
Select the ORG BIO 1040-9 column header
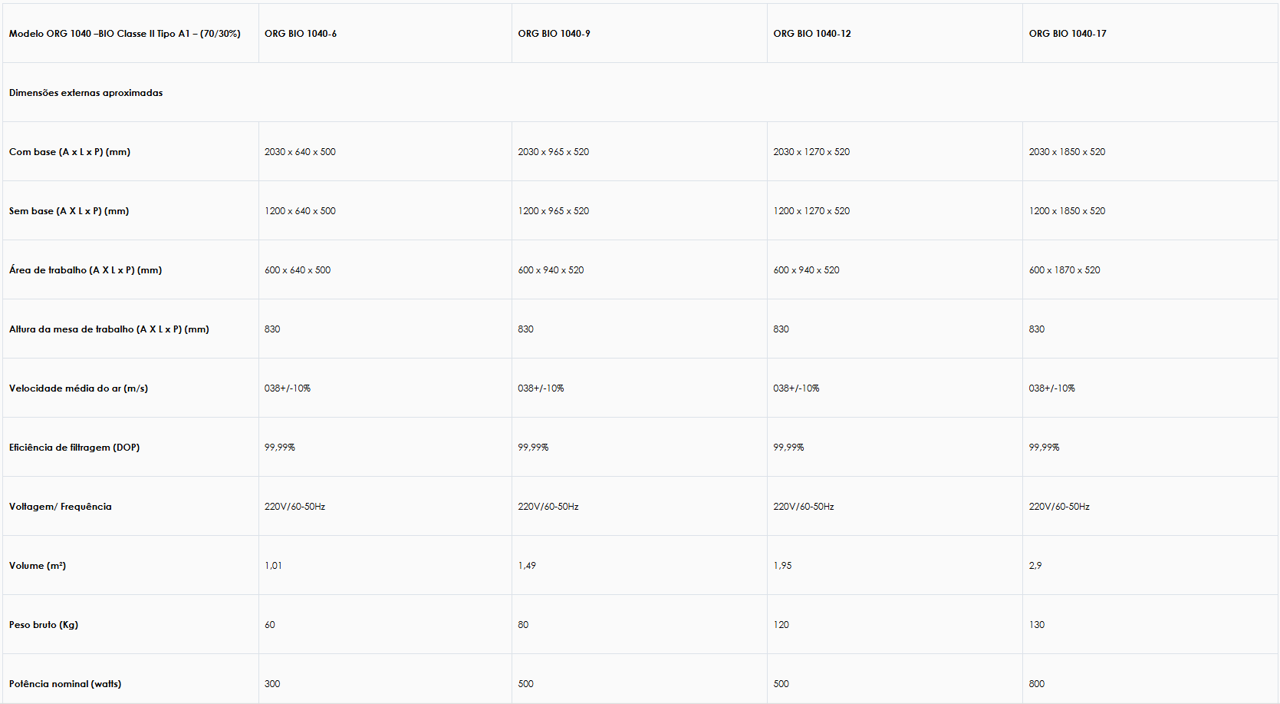coord(553,34)
